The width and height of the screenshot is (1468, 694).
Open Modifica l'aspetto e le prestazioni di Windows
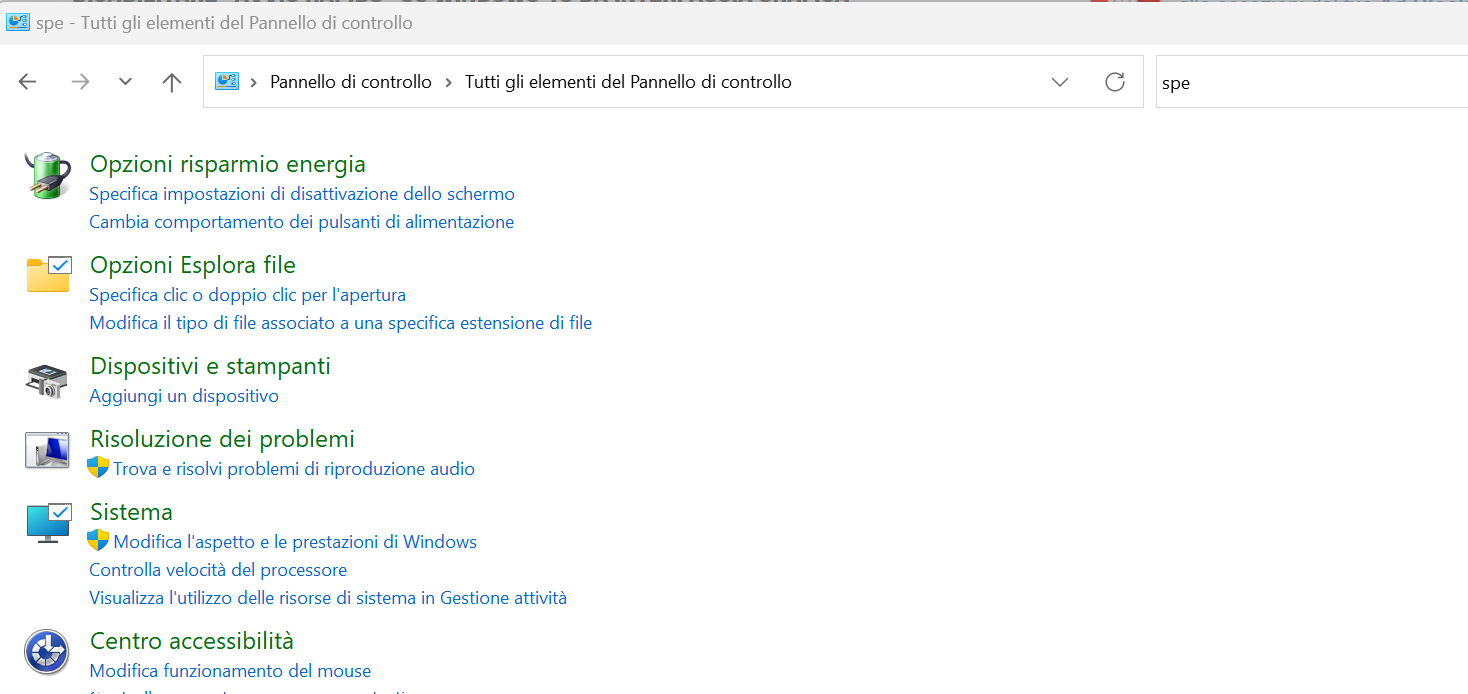tap(295, 542)
